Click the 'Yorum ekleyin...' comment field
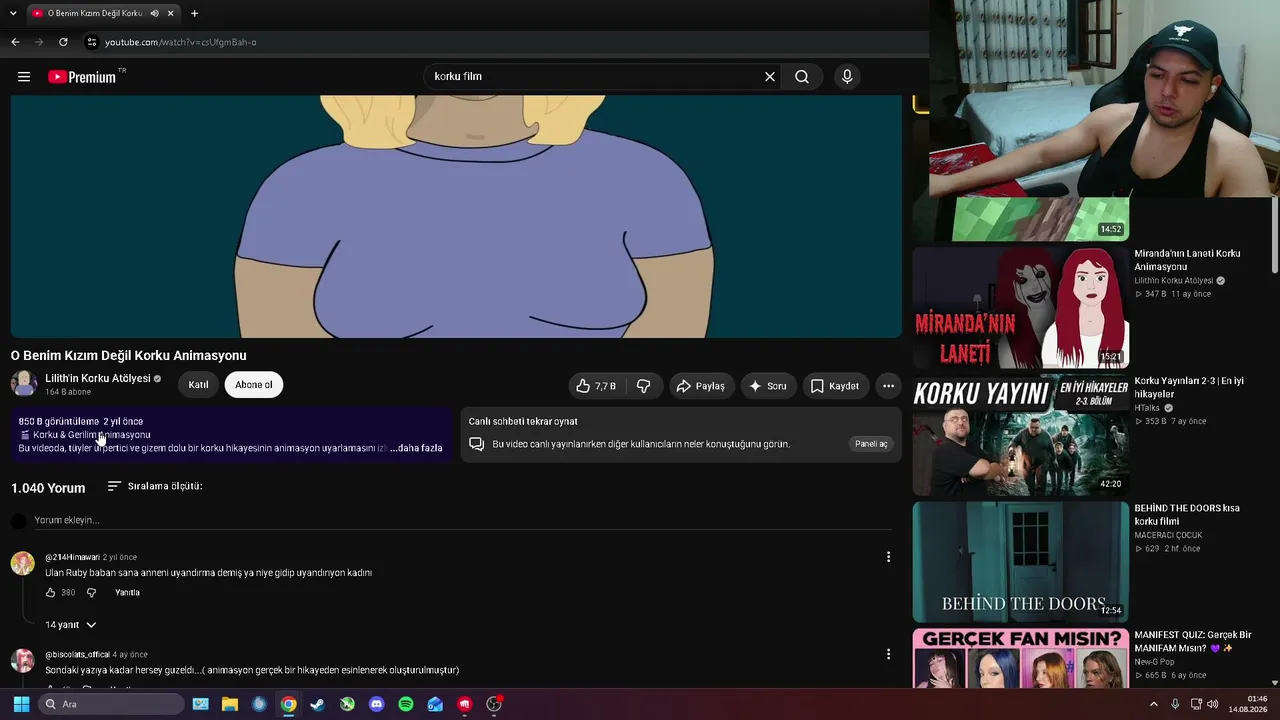 pos(462,520)
